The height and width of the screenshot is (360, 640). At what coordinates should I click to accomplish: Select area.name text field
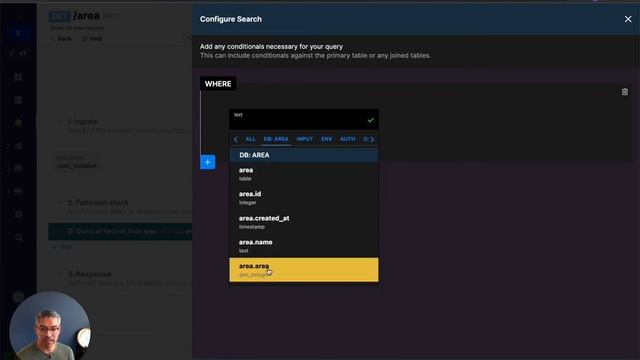(304, 246)
